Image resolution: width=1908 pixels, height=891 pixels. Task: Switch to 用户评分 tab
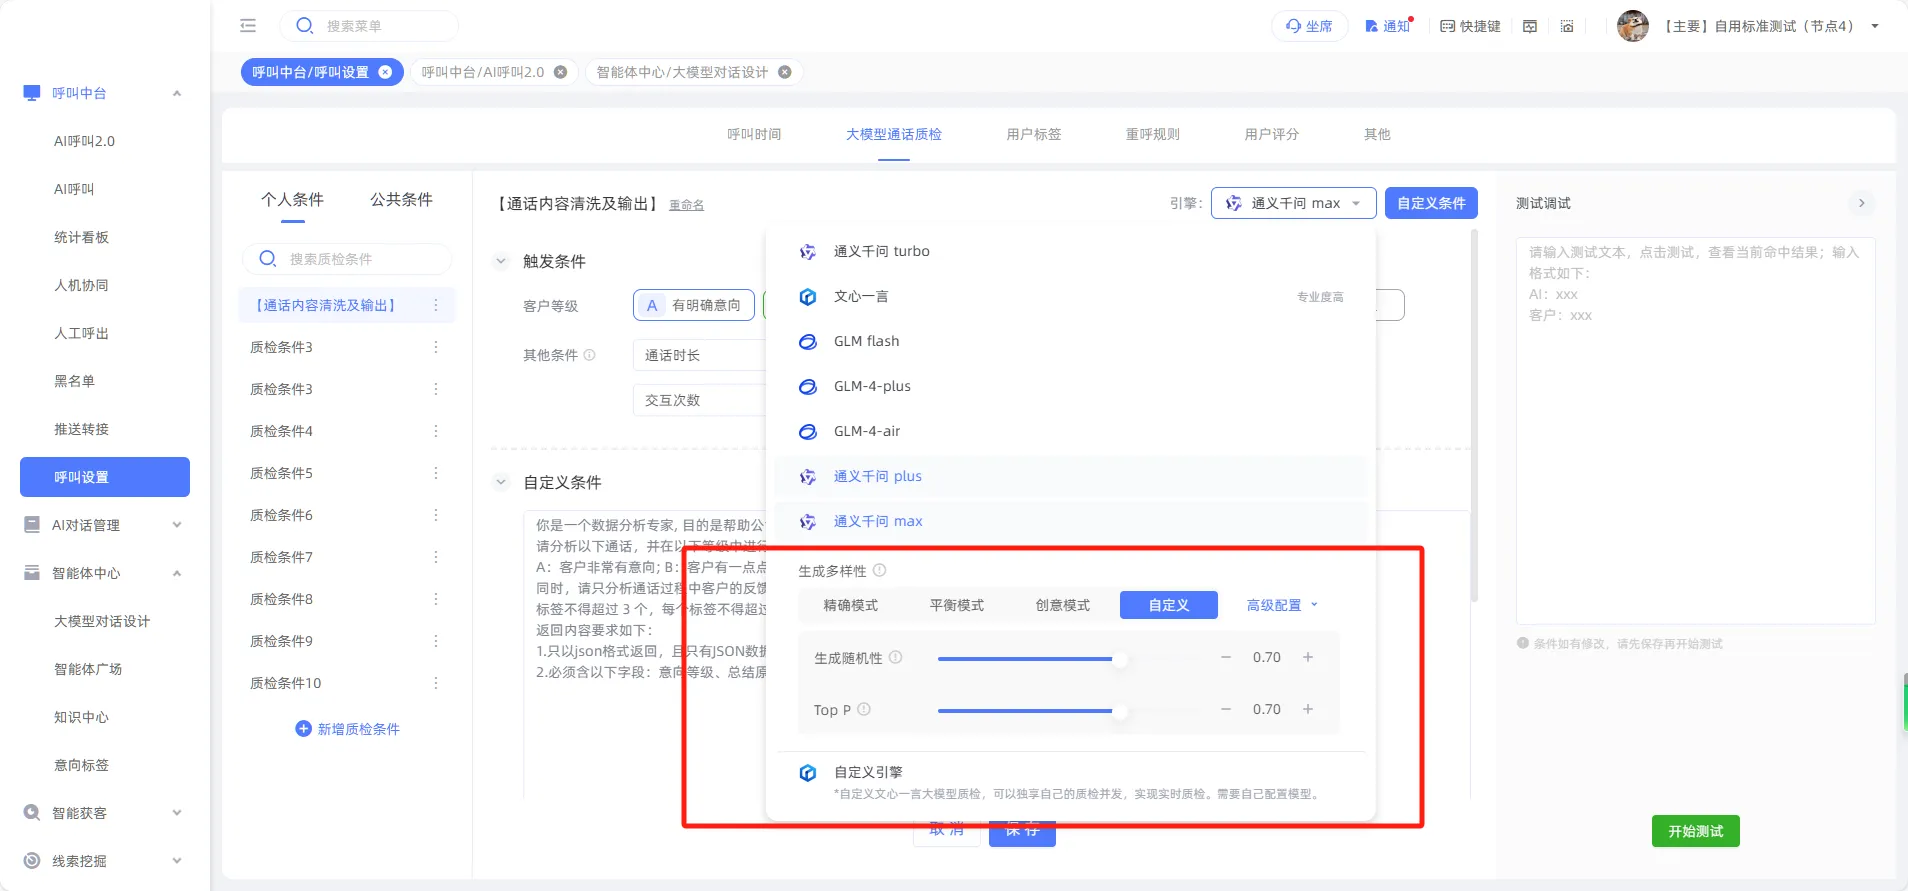tap(1272, 134)
